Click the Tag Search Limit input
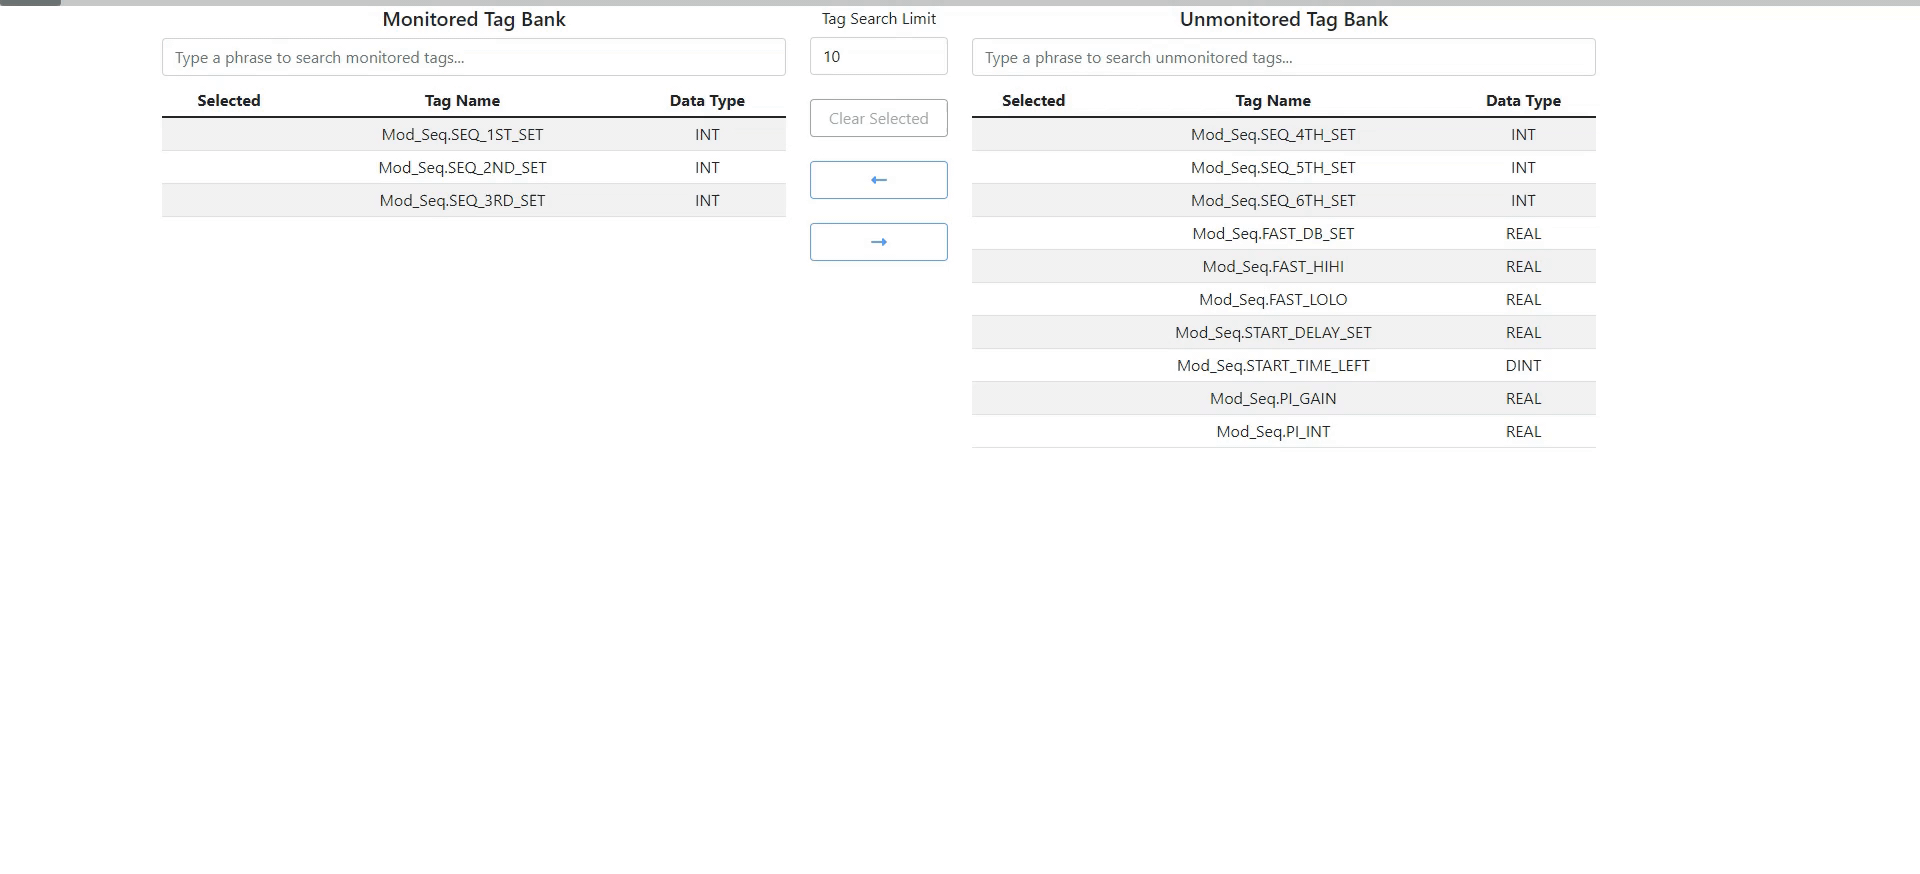The height and width of the screenshot is (874, 1920). 878,56
